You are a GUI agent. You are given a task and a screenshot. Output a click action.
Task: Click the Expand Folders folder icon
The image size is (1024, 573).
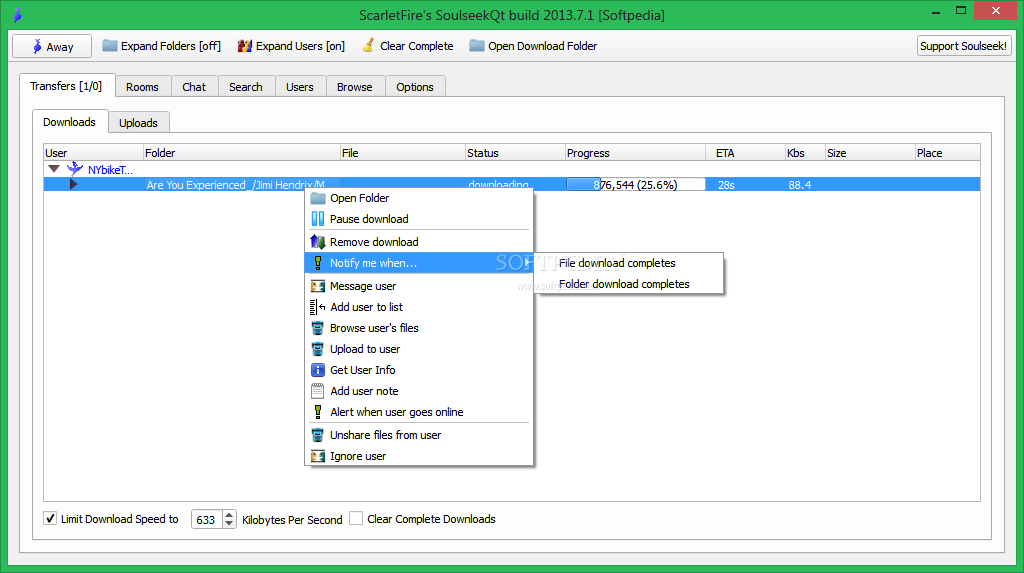(110, 46)
